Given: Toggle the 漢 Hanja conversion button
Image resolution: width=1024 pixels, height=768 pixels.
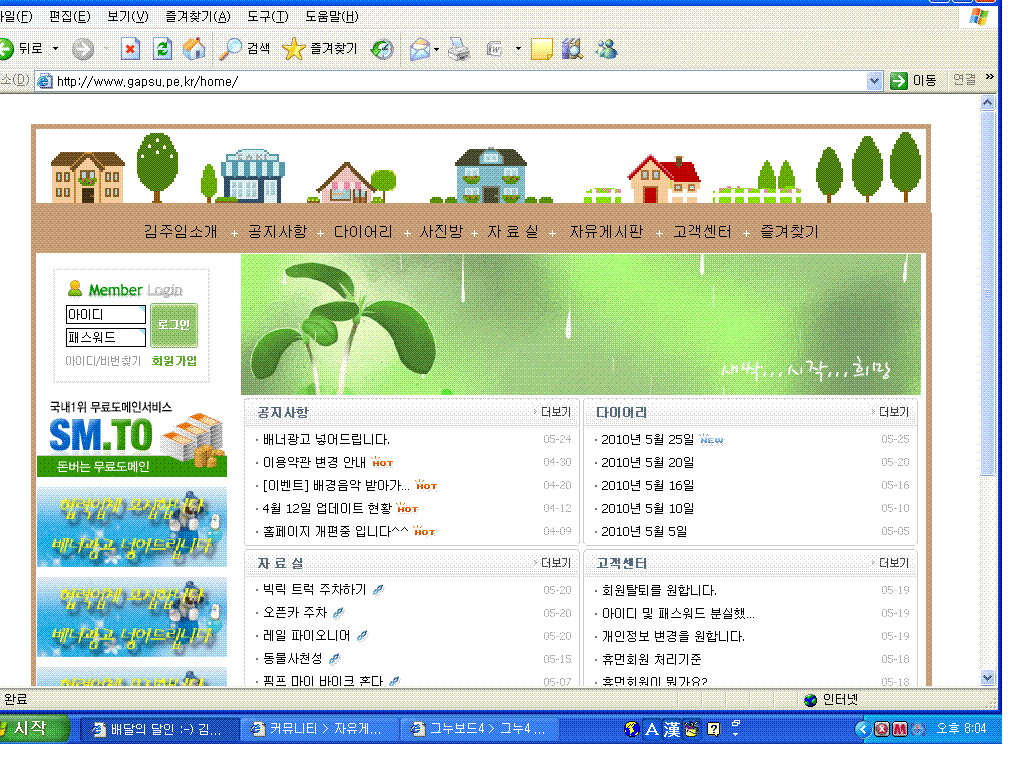Looking at the screenshot, I should coord(671,730).
